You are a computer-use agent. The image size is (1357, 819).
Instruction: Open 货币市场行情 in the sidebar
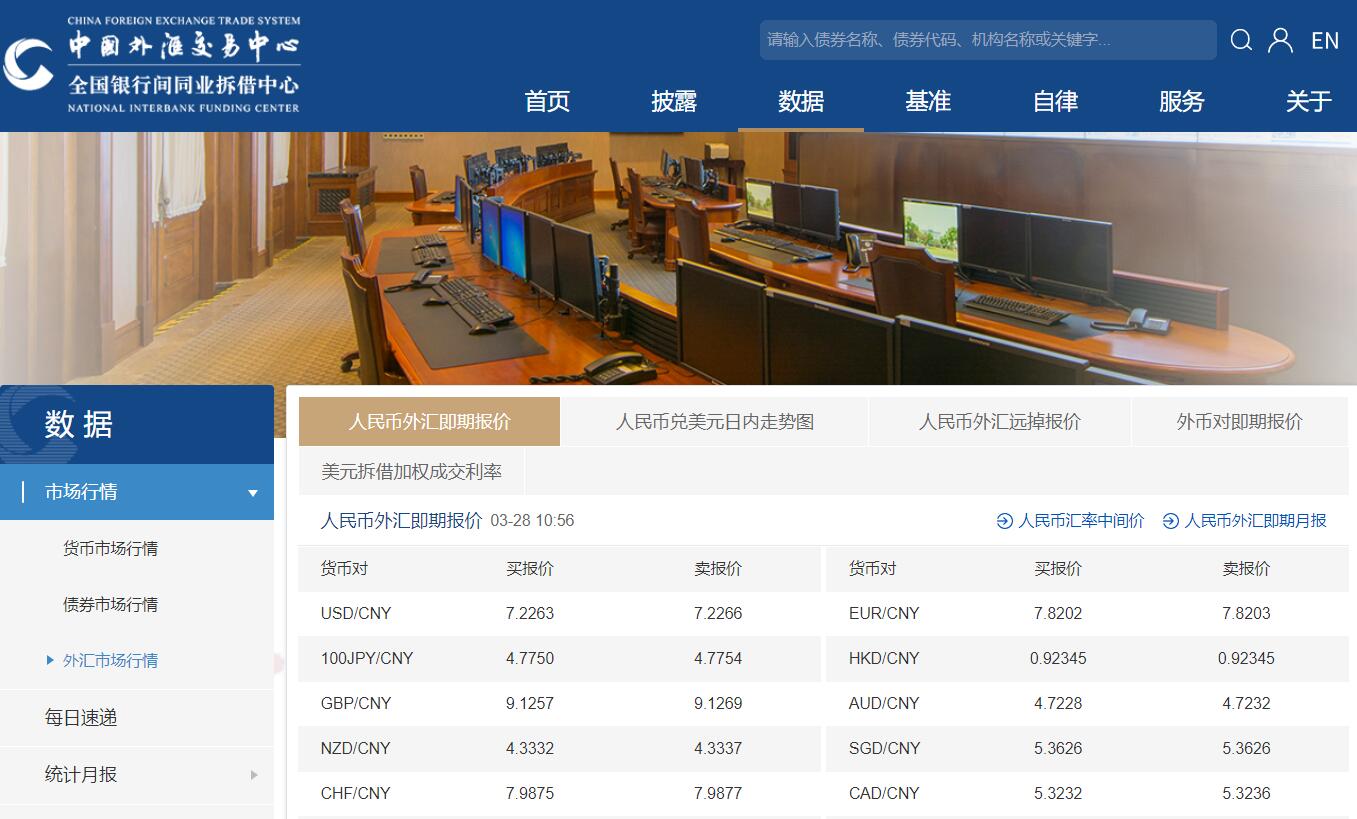coord(110,548)
